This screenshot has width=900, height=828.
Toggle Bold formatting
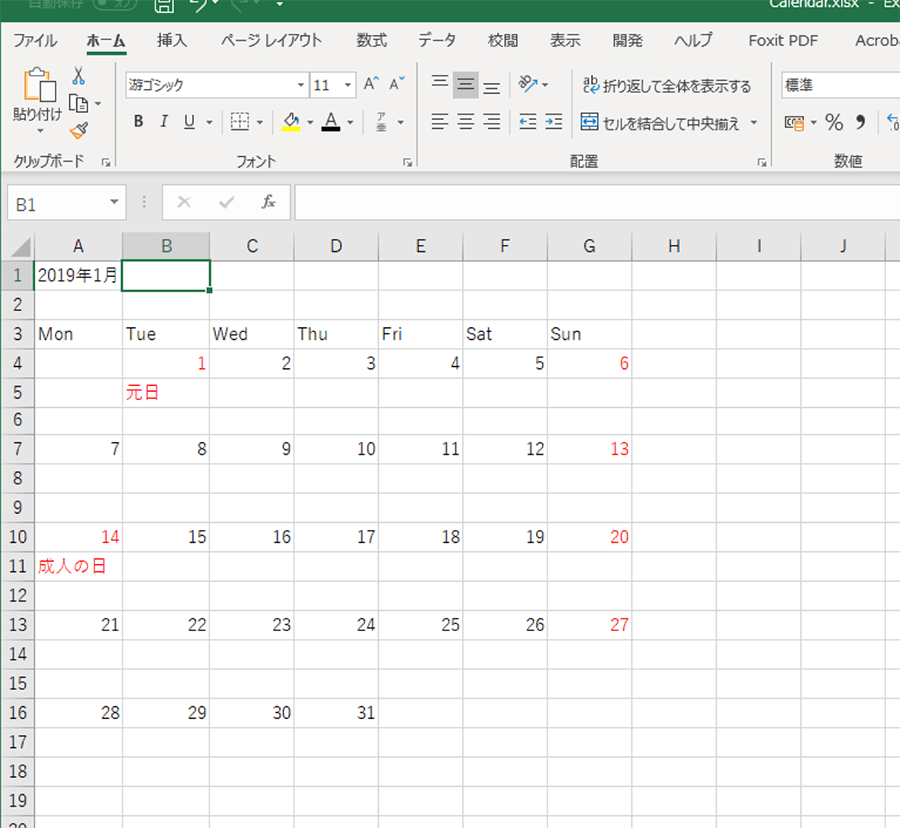point(138,122)
